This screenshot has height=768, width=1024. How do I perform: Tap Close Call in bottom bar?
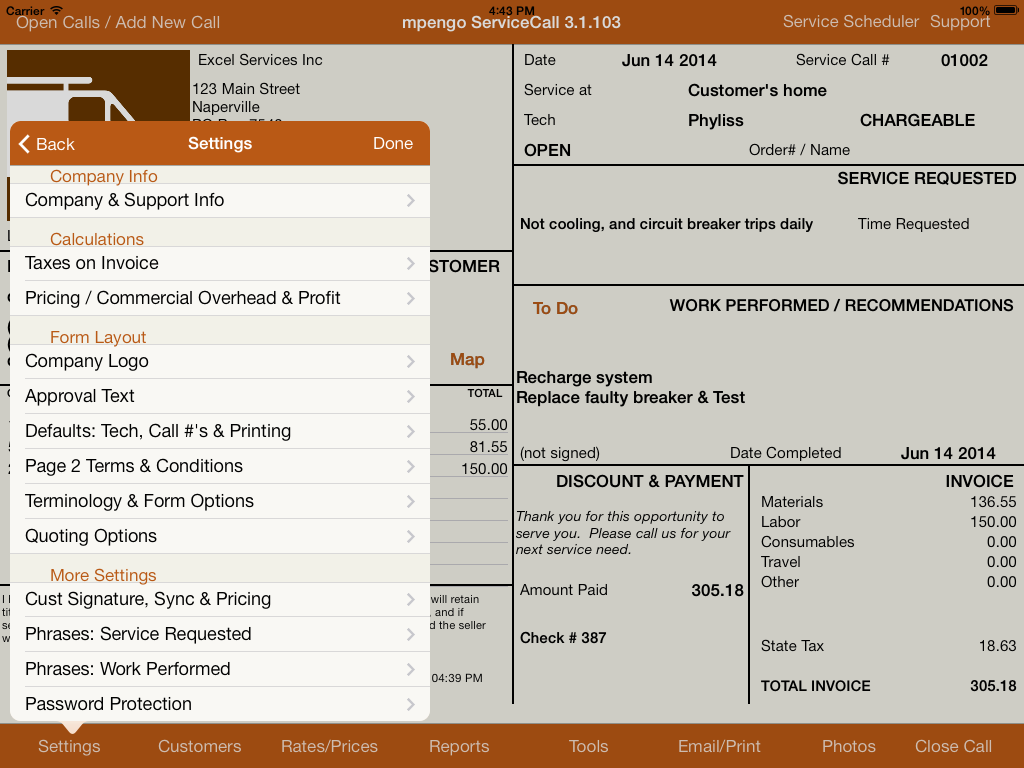click(953, 746)
